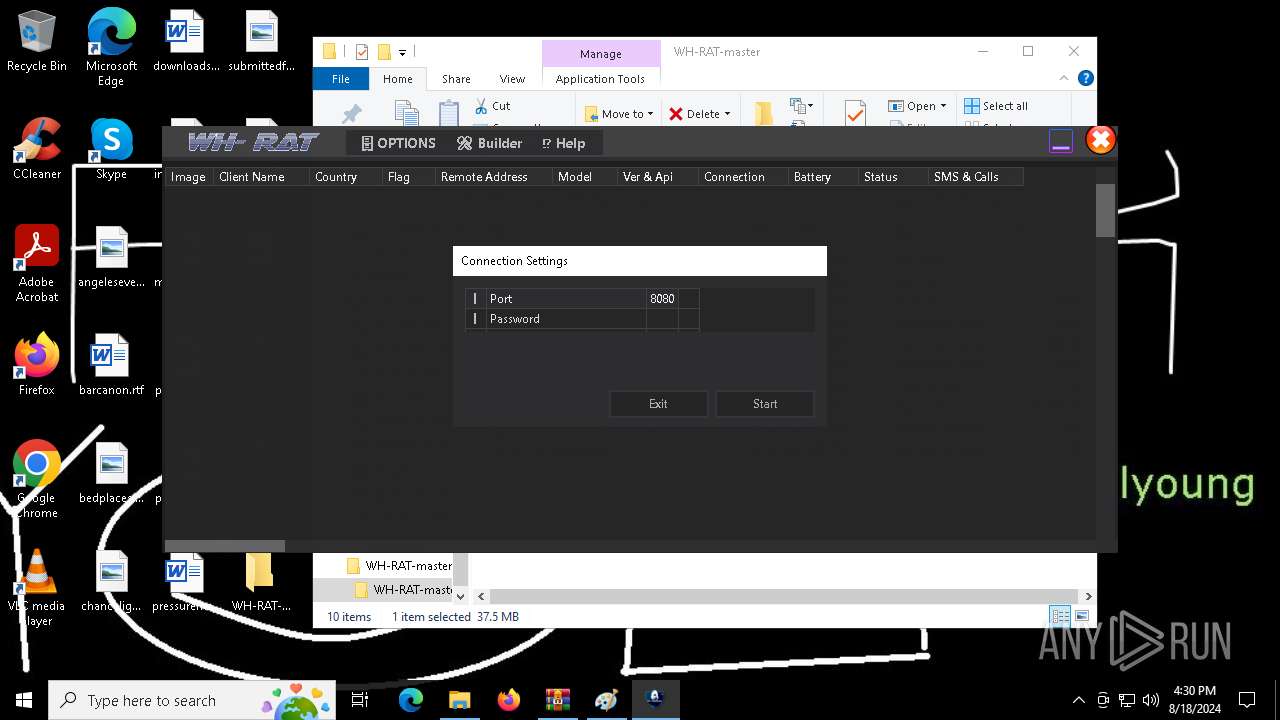Image resolution: width=1280 pixels, height=720 pixels.
Task: Open Firefox desktop shortcut
Action: [37, 365]
